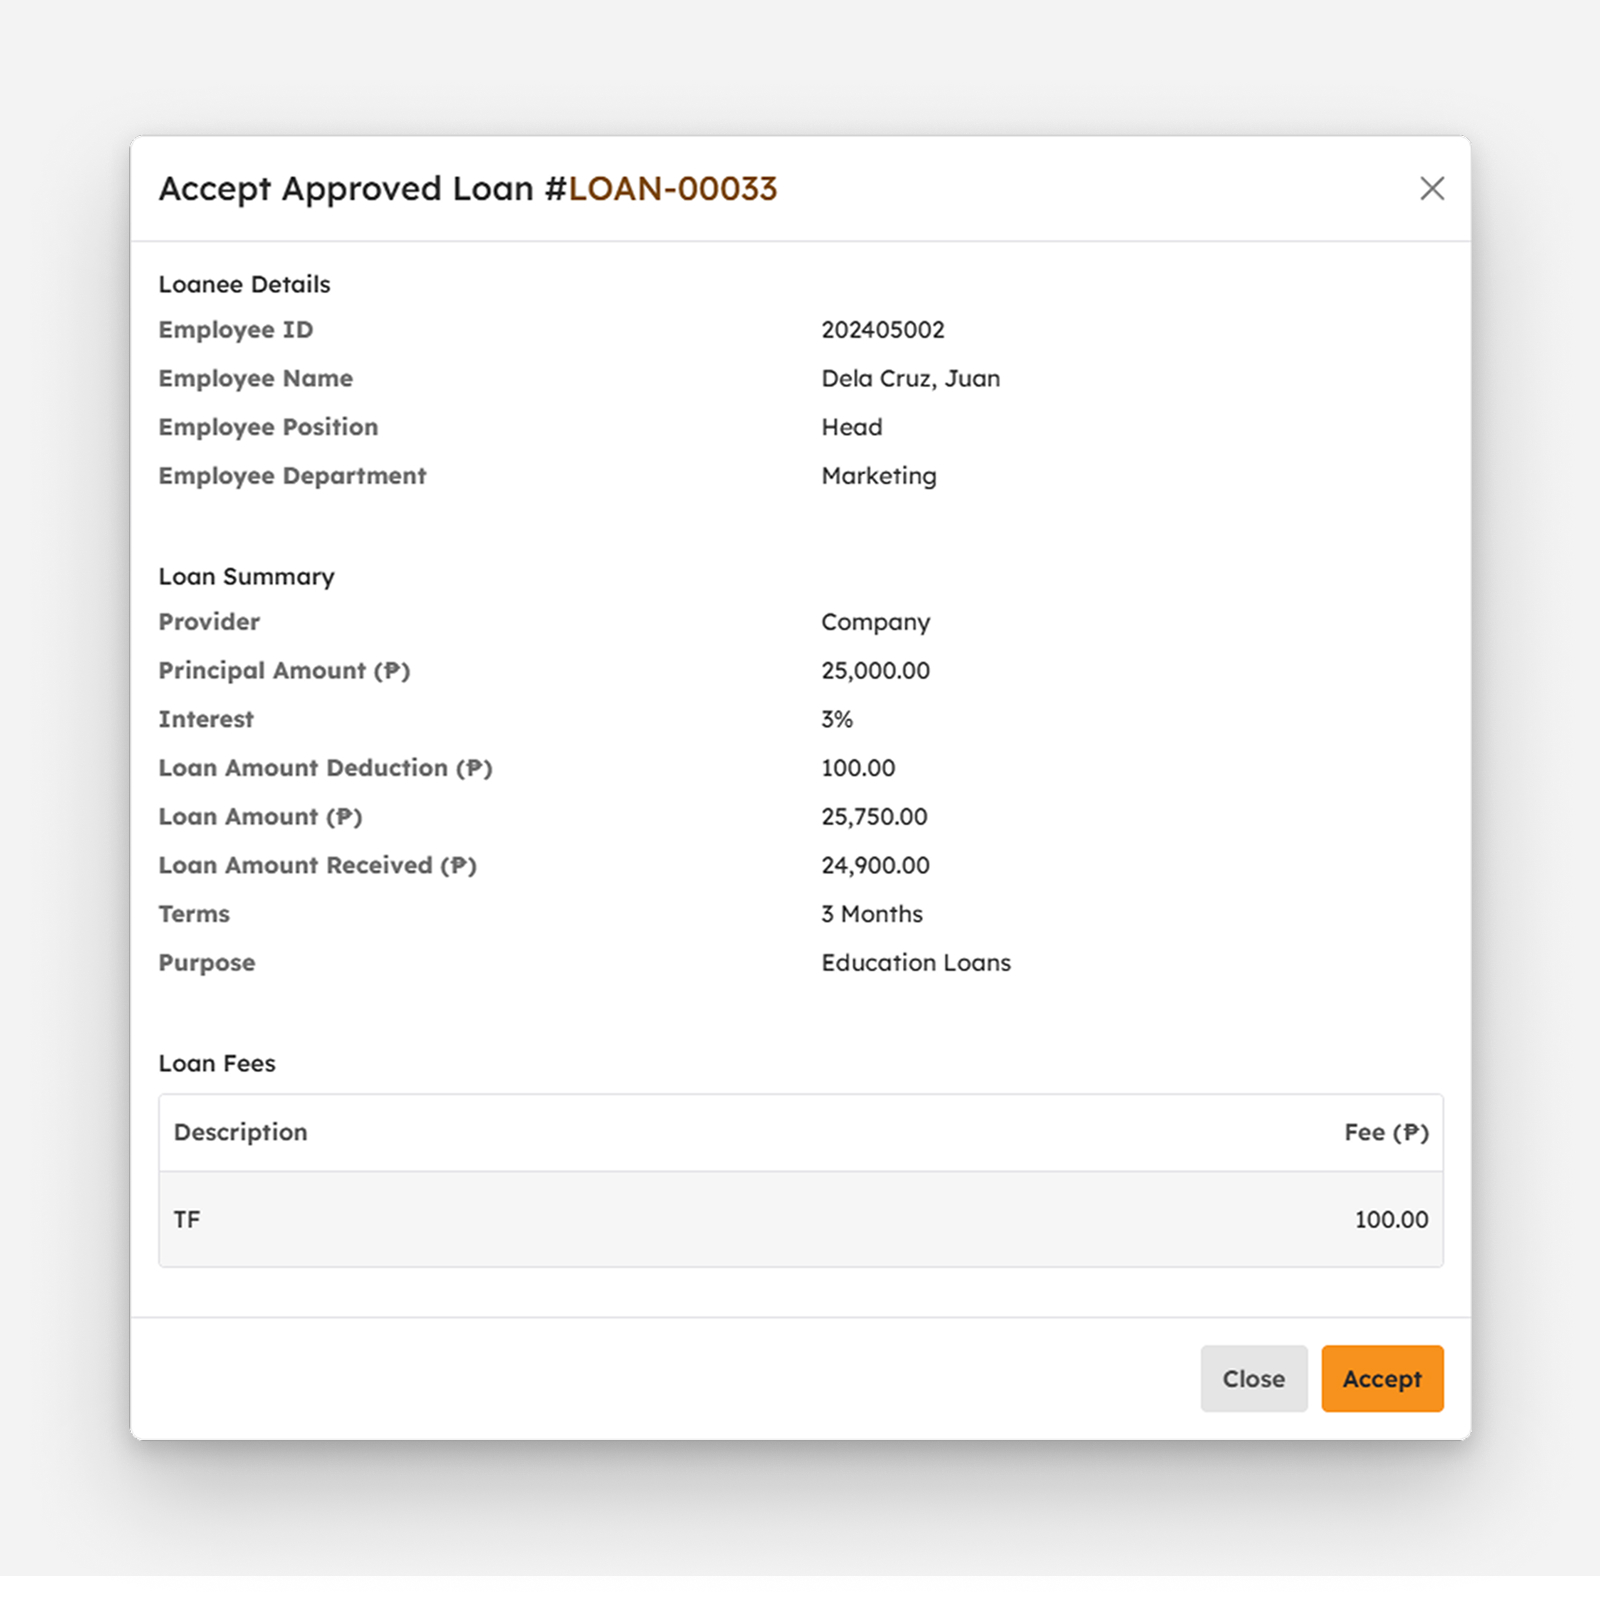The width and height of the screenshot is (1600, 1615).
Task: Close the loan dialog with the X icon
Action: click(x=1432, y=188)
